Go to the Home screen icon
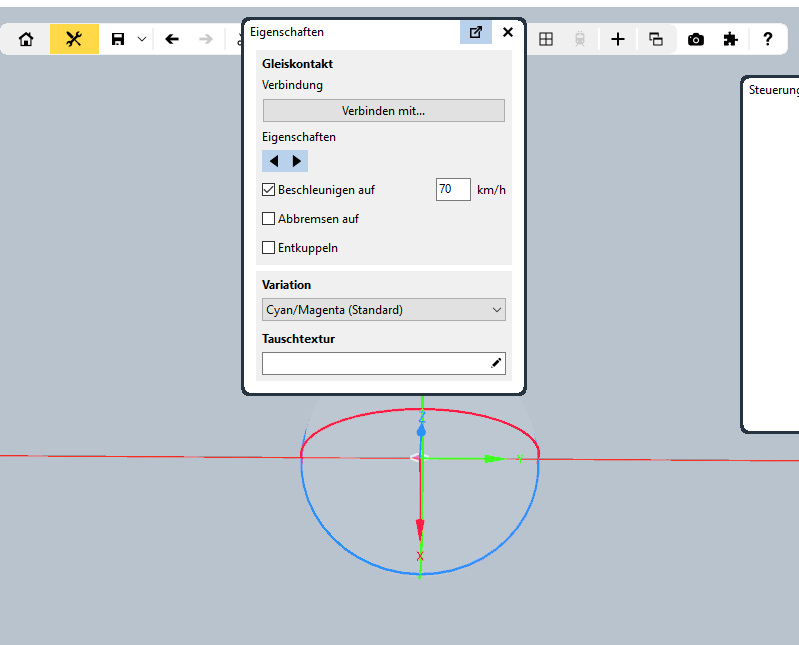Viewport: 799px width, 645px height. (26, 39)
